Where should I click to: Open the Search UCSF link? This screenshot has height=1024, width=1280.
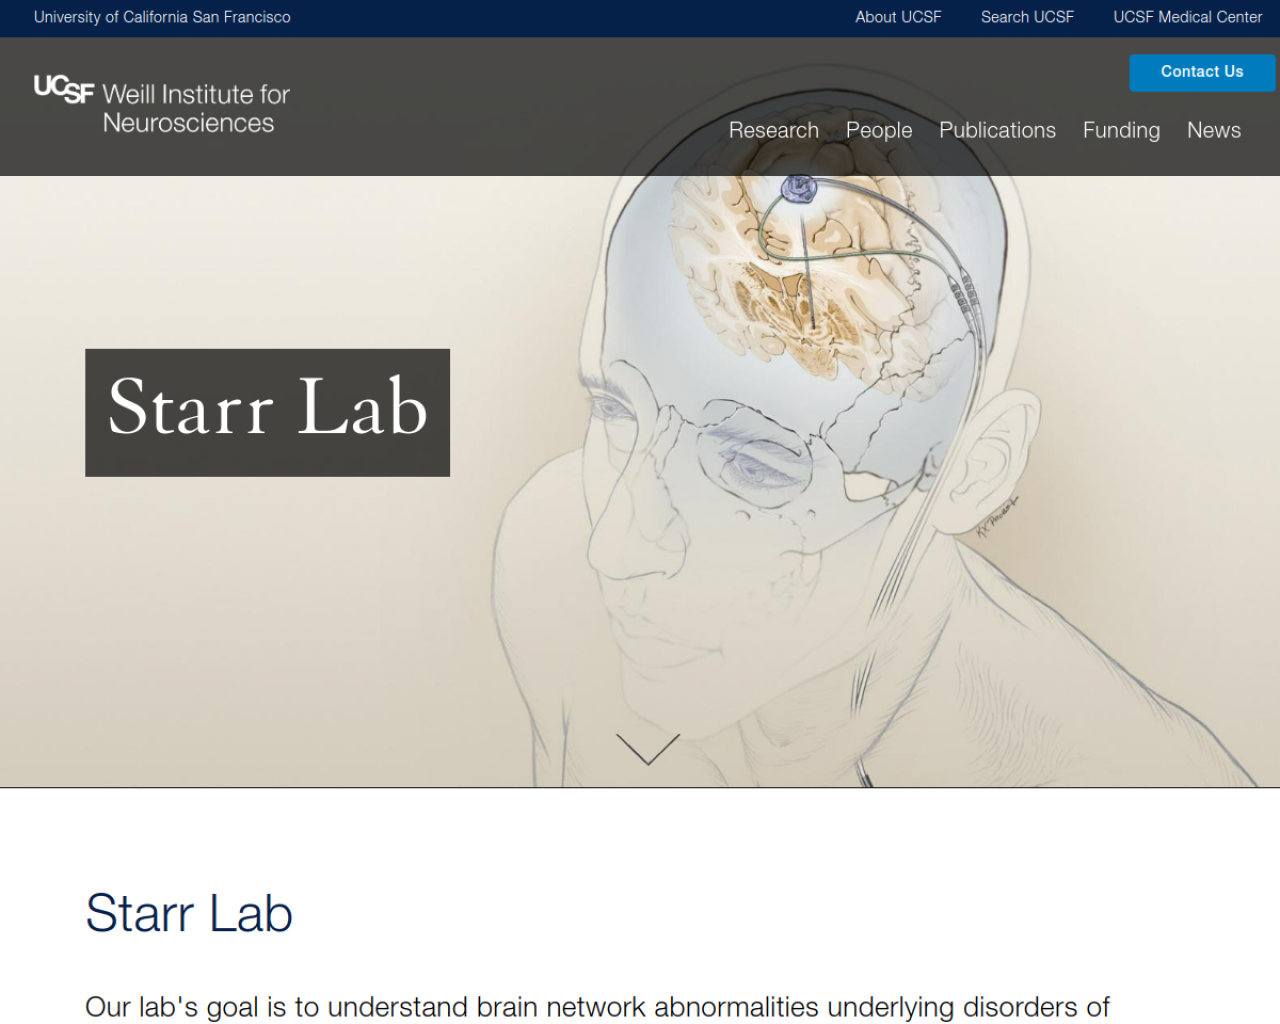coord(1027,17)
